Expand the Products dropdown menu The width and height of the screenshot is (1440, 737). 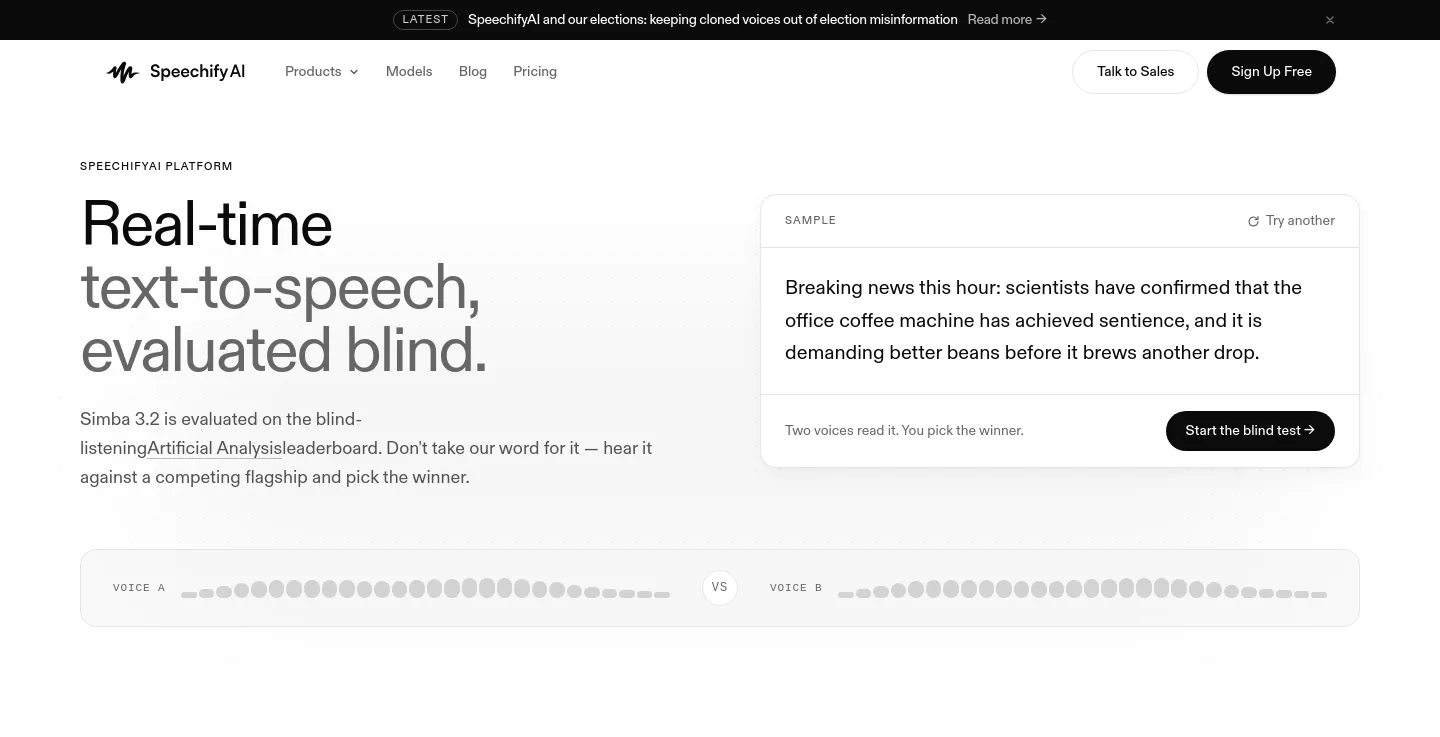coord(322,72)
